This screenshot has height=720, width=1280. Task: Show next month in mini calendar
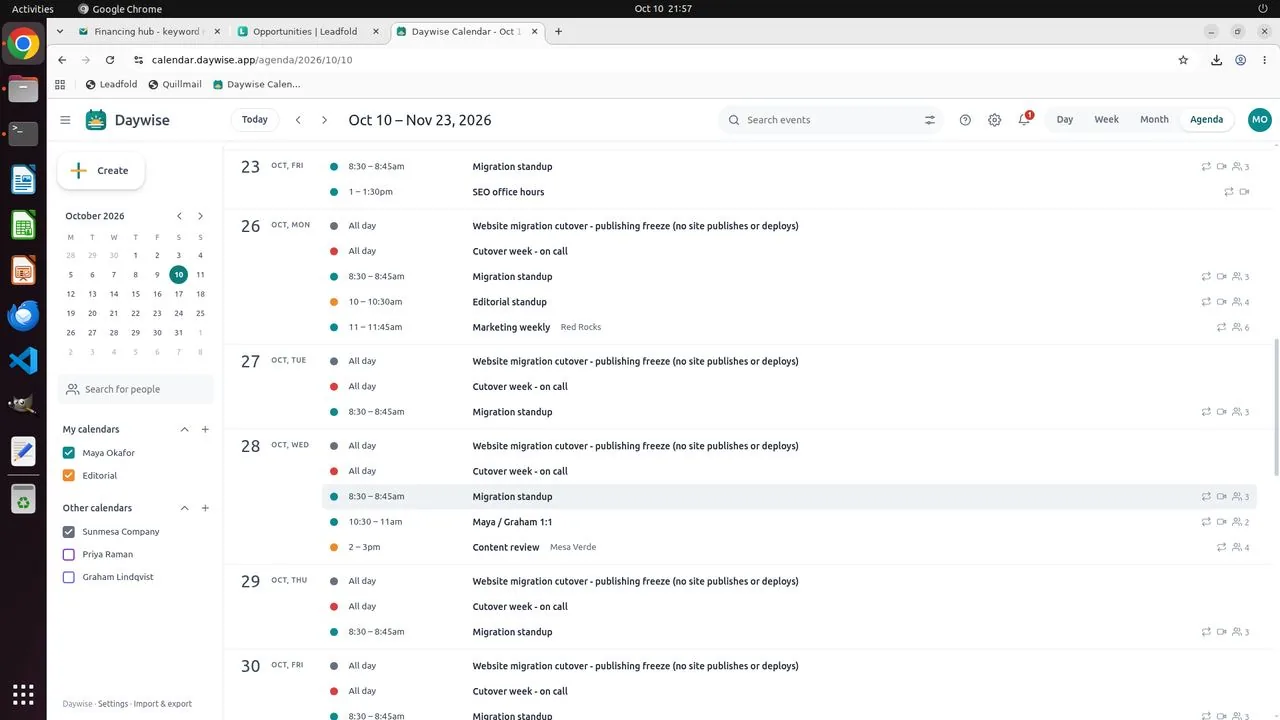tap(200, 216)
